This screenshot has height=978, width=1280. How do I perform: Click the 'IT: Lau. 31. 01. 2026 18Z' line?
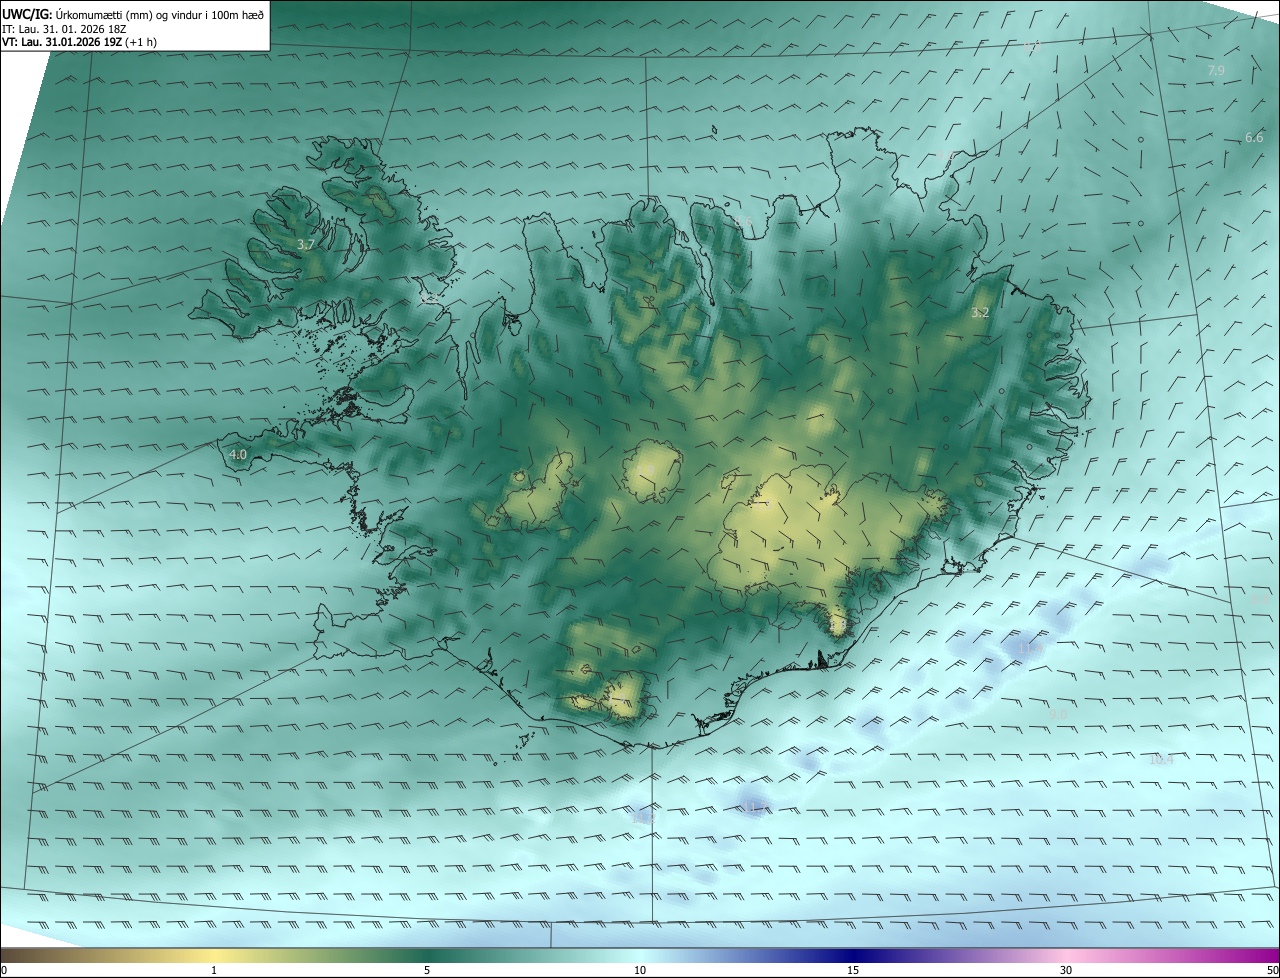point(65,29)
